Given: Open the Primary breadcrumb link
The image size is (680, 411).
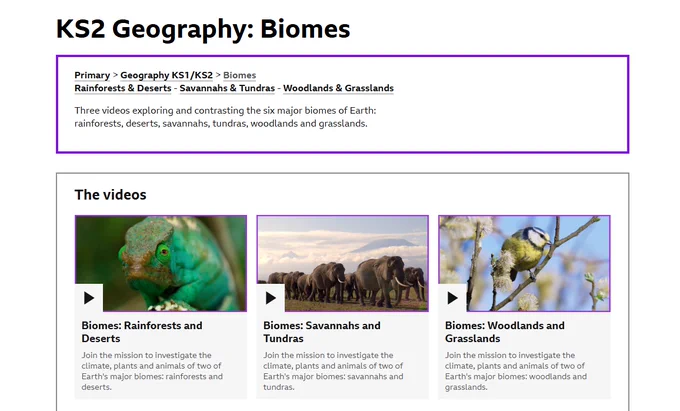Looking at the screenshot, I should pyautogui.click(x=92, y=75).
